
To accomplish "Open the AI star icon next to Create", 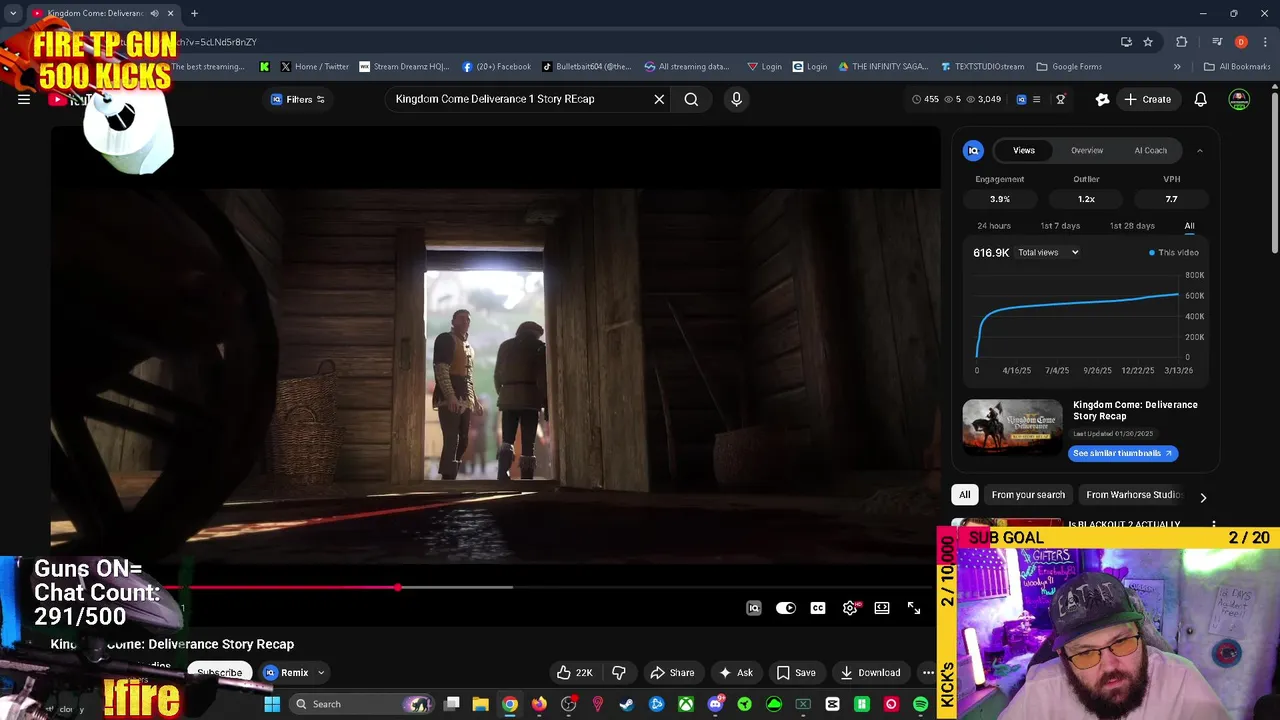I will pyautogui.click(x=1102, y=99).
